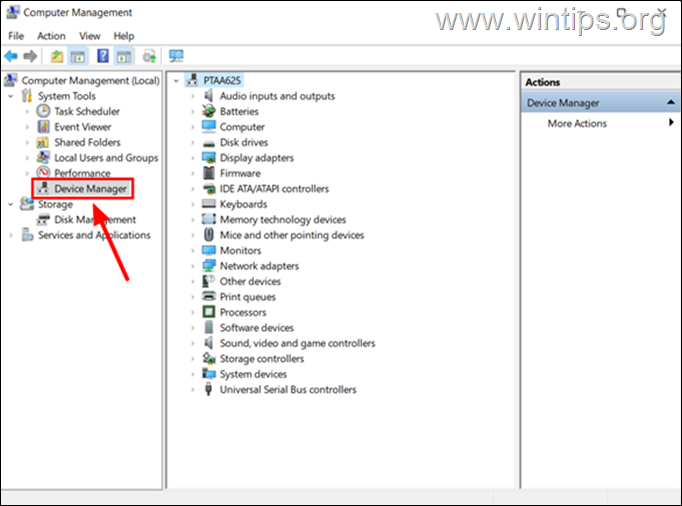Expand Services and Applications node
The image size is (682, 506).
pos(11,235)
